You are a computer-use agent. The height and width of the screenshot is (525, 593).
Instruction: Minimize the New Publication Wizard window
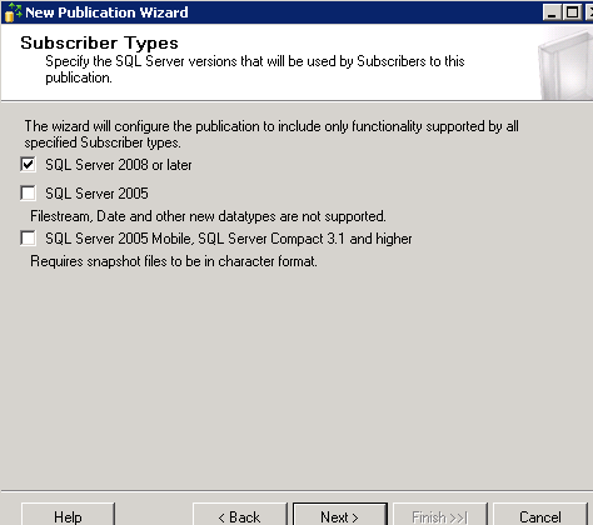[552, 12]
